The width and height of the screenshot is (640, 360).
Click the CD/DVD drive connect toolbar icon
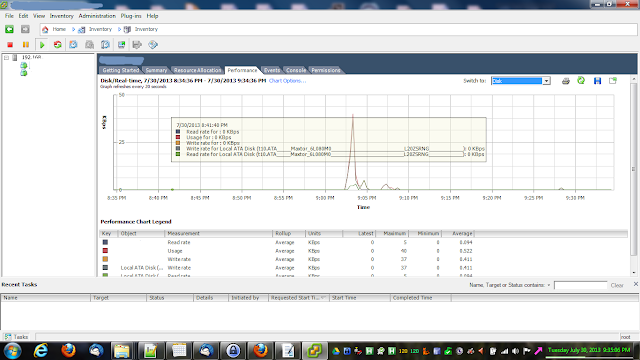(153, 44)
